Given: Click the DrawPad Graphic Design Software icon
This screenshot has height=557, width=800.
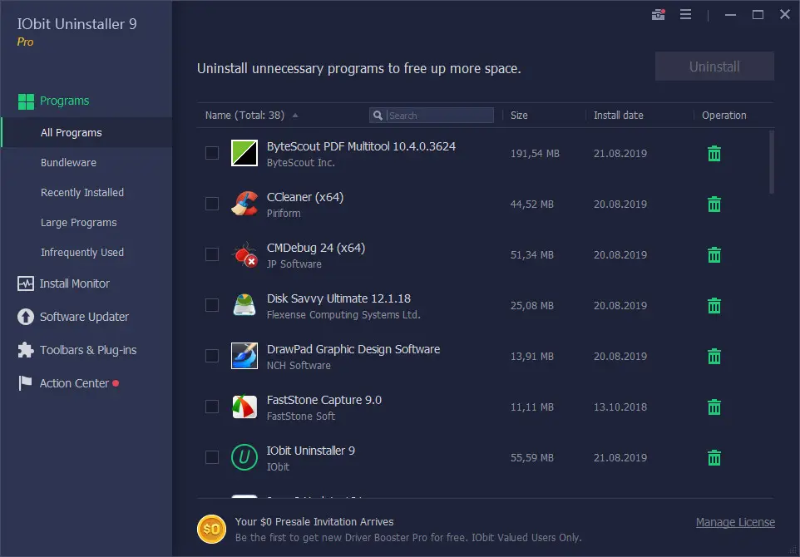Looking at the screenshot, I should pyautogui.click(x=245, y=356).
